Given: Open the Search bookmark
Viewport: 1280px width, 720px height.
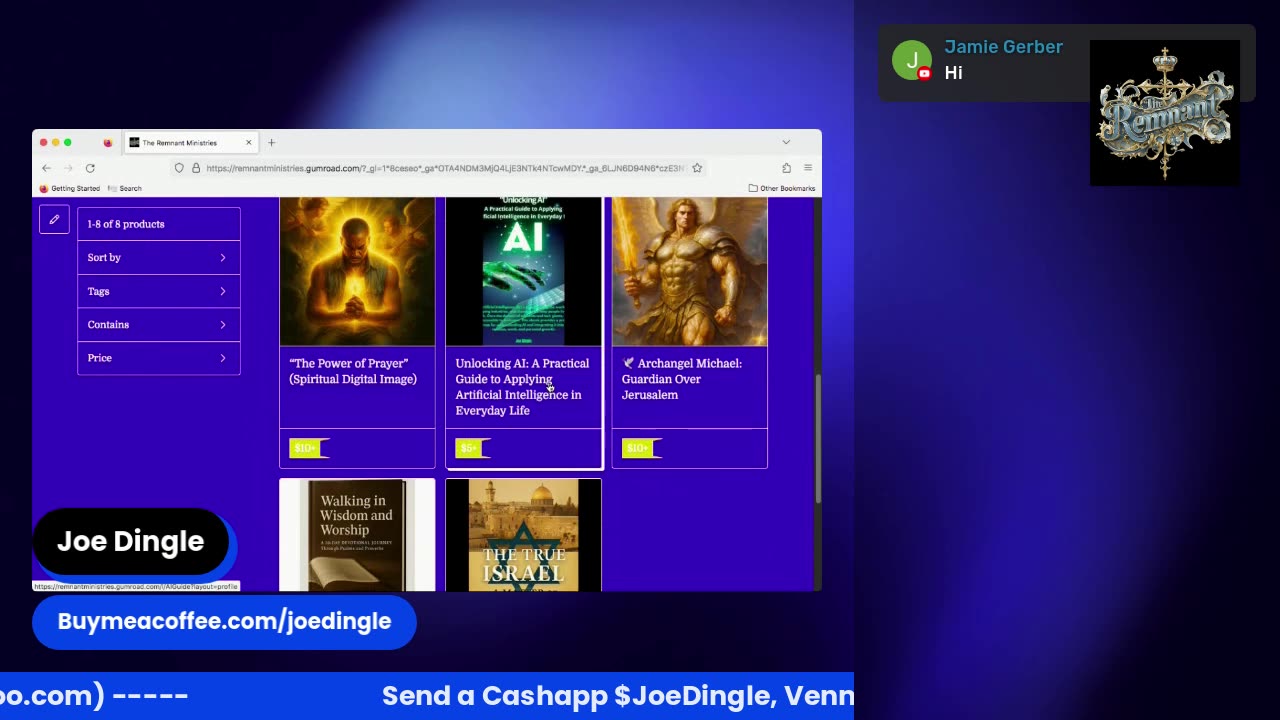Looking at the screenshot, I should pos(125,188).
